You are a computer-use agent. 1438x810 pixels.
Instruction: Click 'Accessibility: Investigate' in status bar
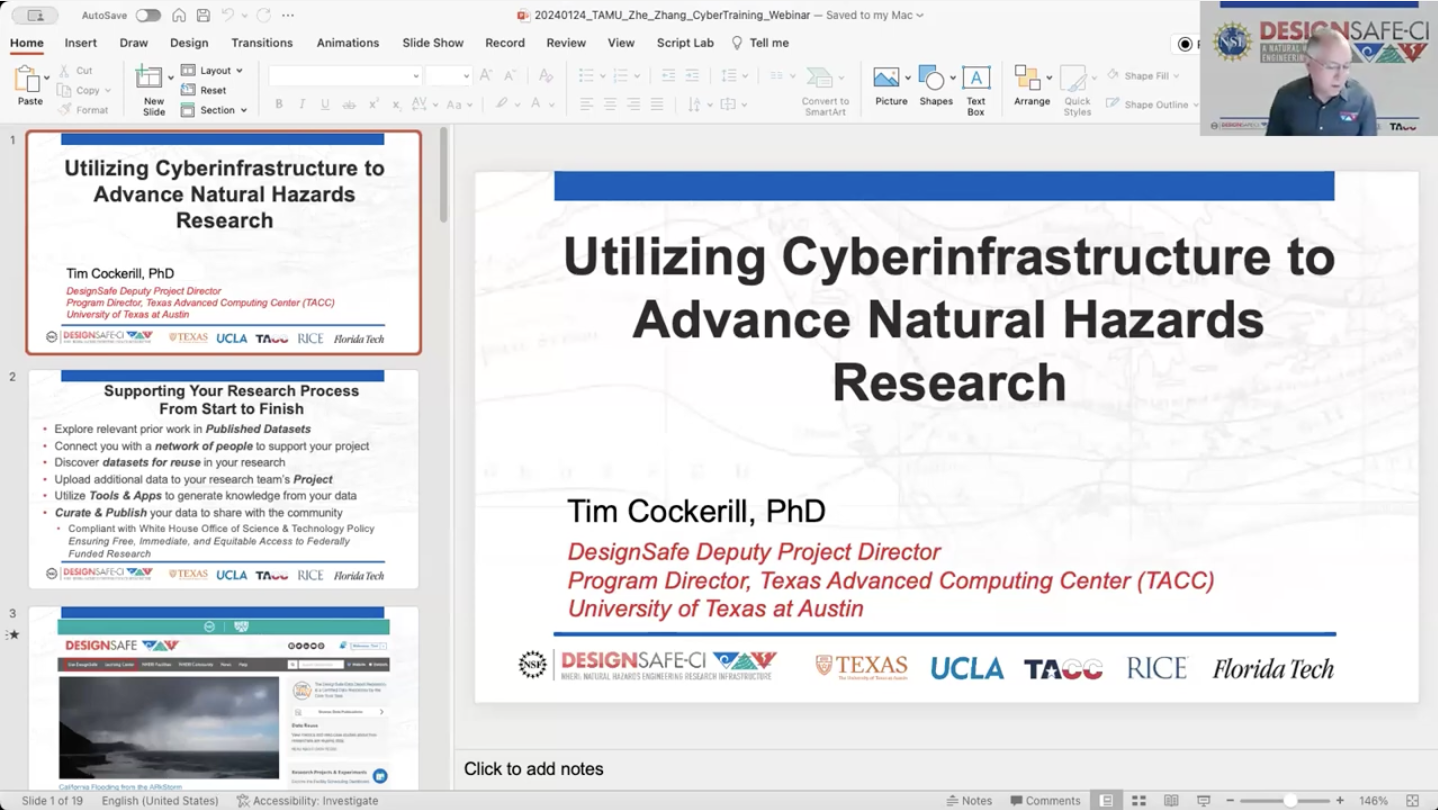(x=307, y=801)
